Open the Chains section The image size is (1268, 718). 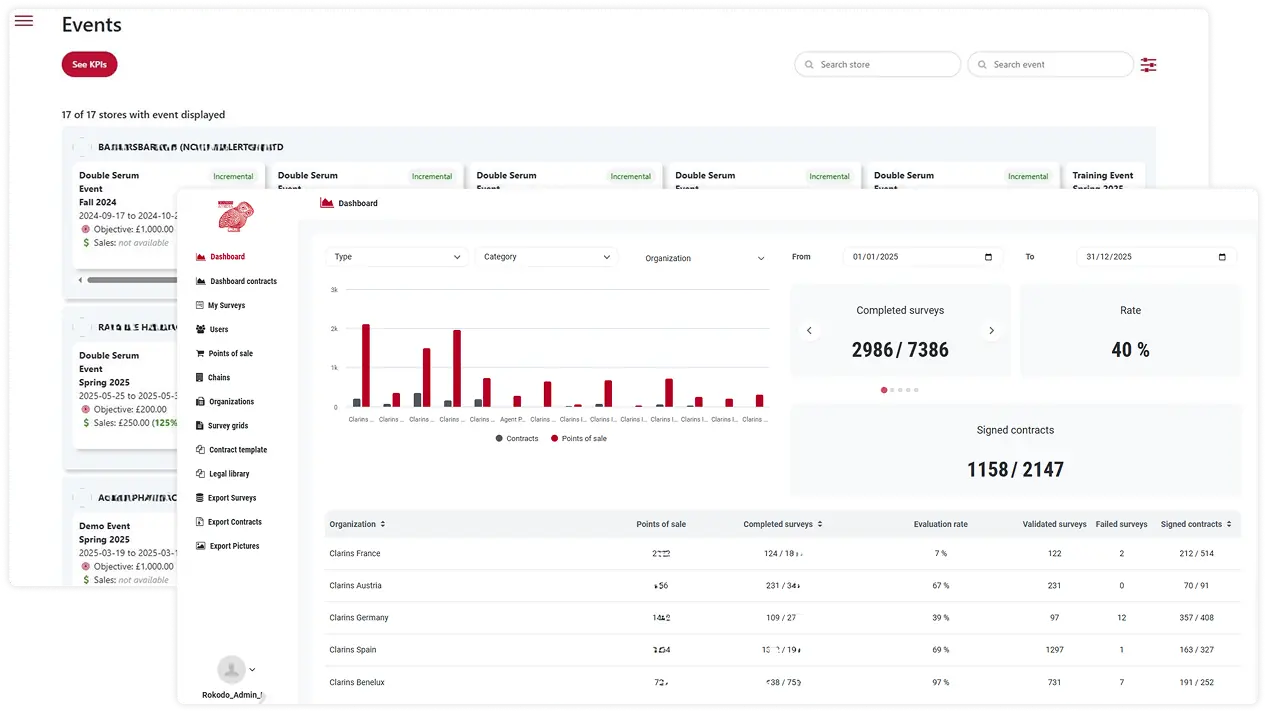(x=217, y=377)
